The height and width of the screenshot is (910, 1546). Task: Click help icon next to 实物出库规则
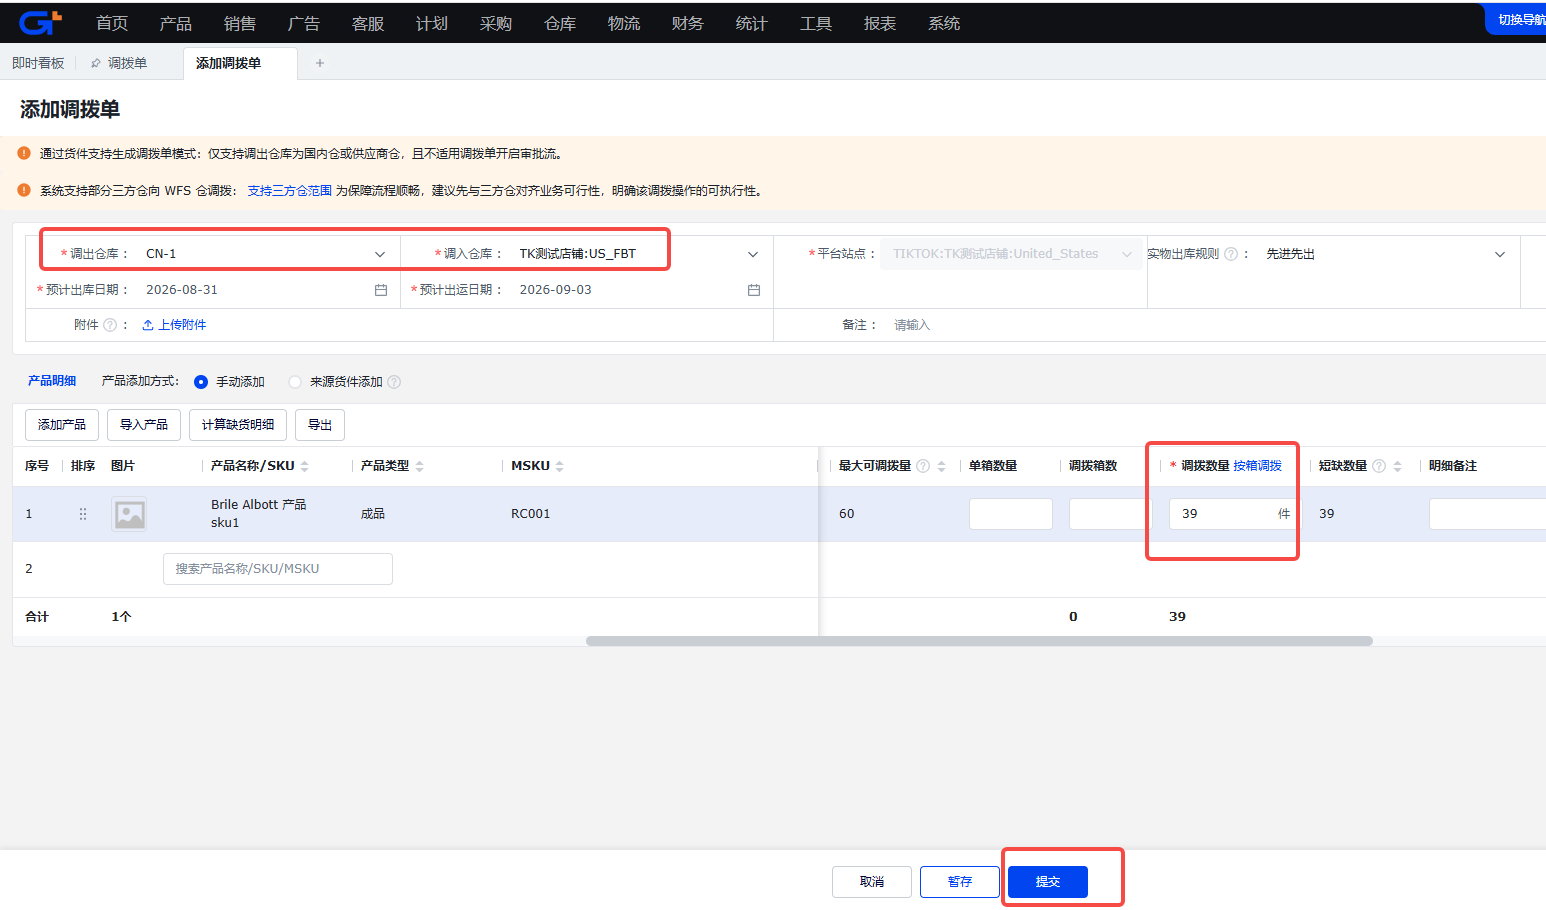pos(1231,254)
